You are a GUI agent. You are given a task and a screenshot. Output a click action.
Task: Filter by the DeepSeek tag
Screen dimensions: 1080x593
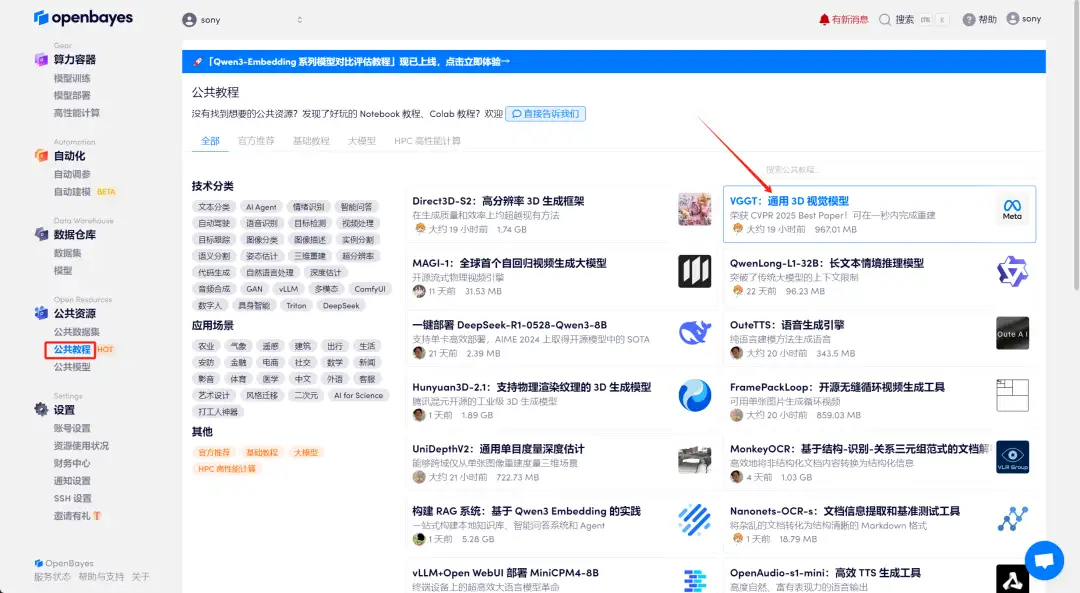[341, 305]
